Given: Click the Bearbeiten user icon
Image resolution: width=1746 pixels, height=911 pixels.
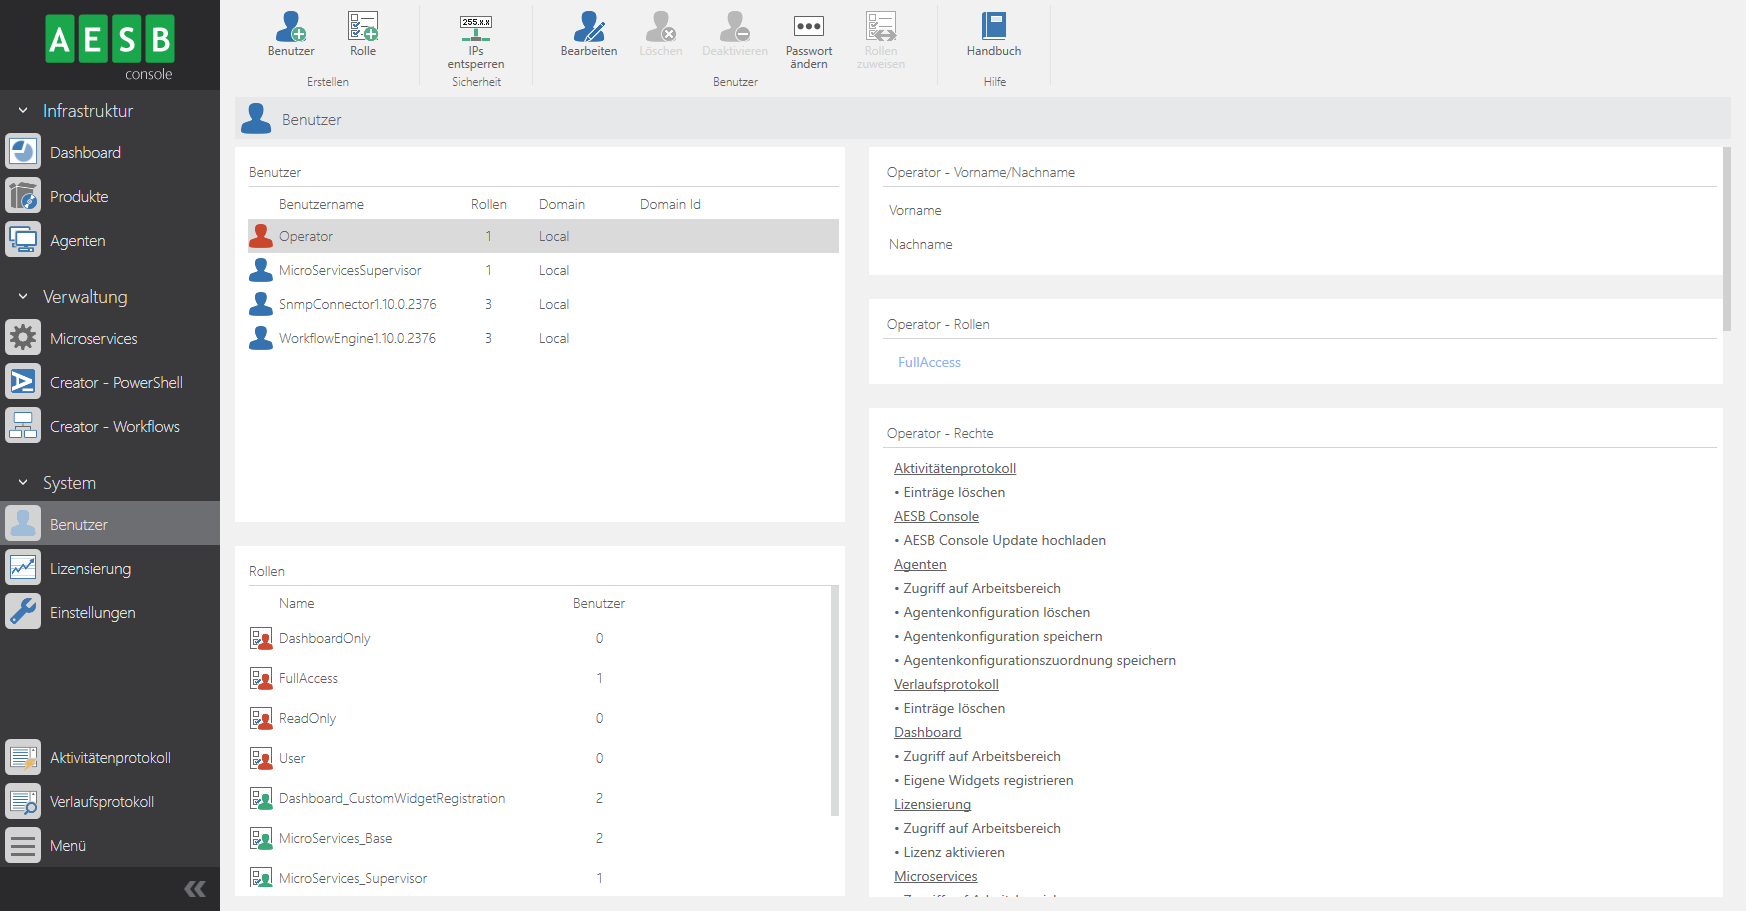Looking at the screenshot, I should tap(589, 34).
